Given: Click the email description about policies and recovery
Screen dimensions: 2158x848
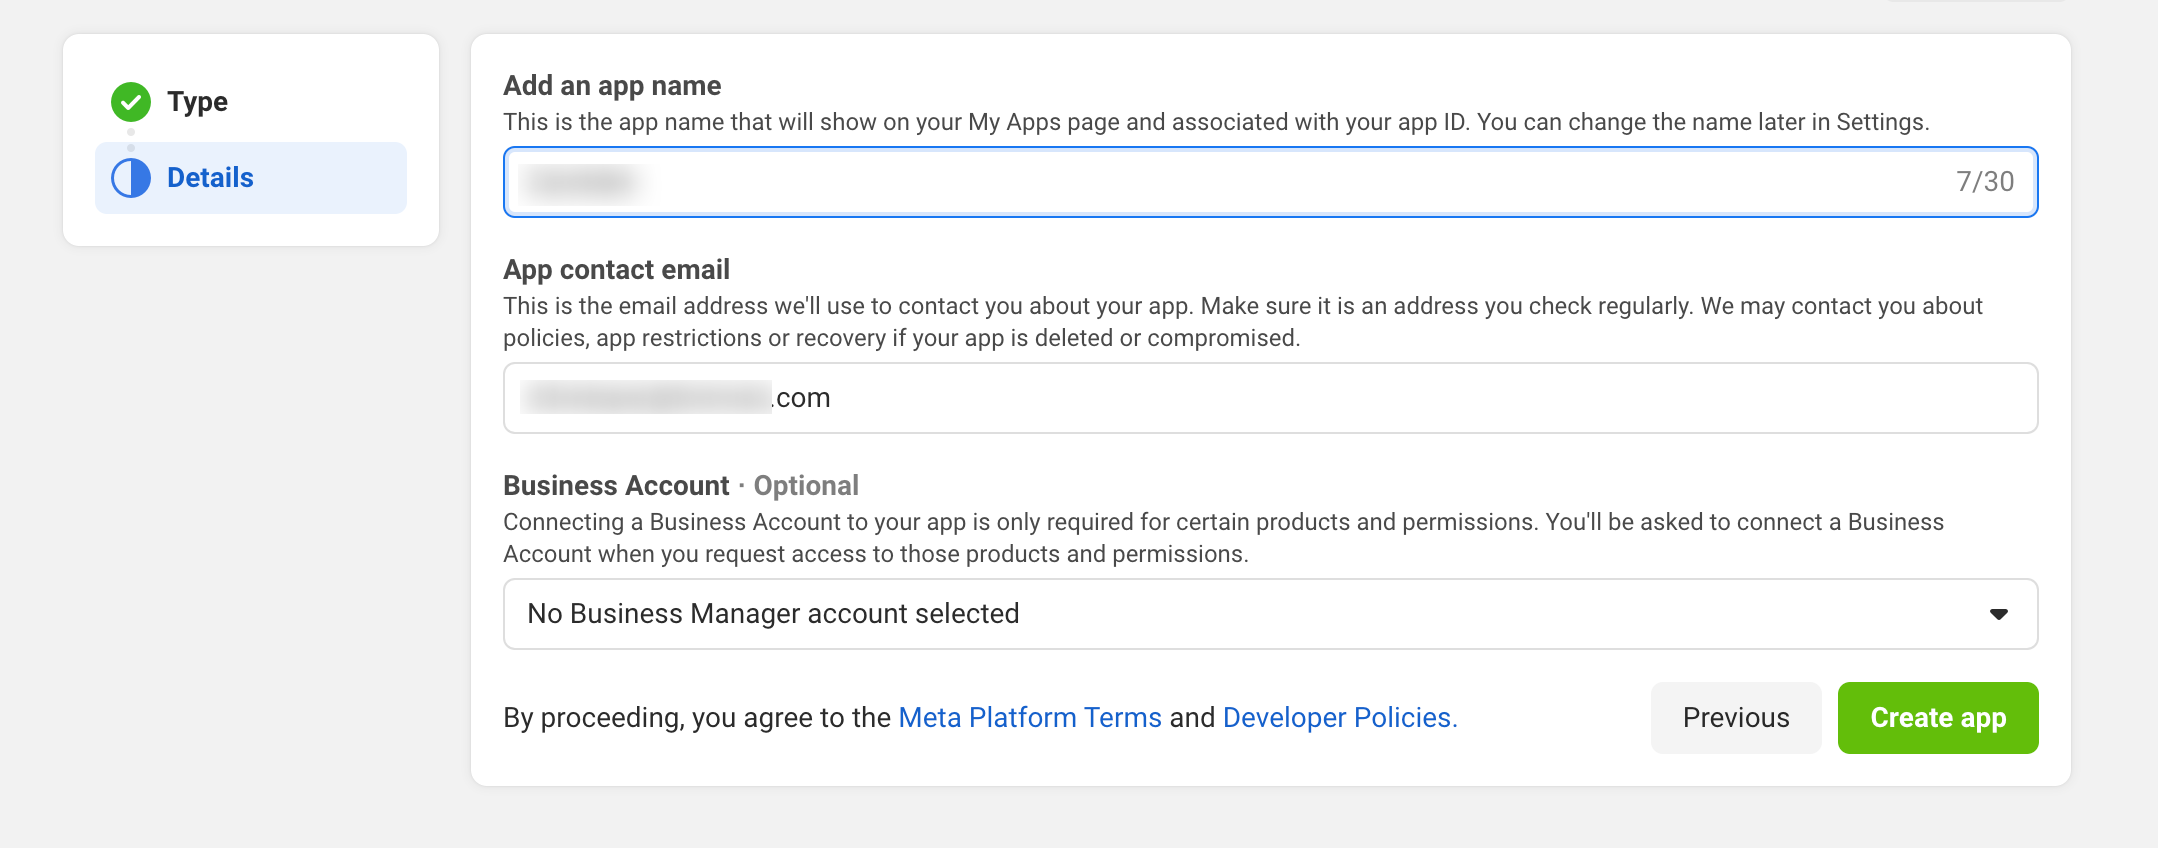Looking at the screenshot, I should [1242, 322].
